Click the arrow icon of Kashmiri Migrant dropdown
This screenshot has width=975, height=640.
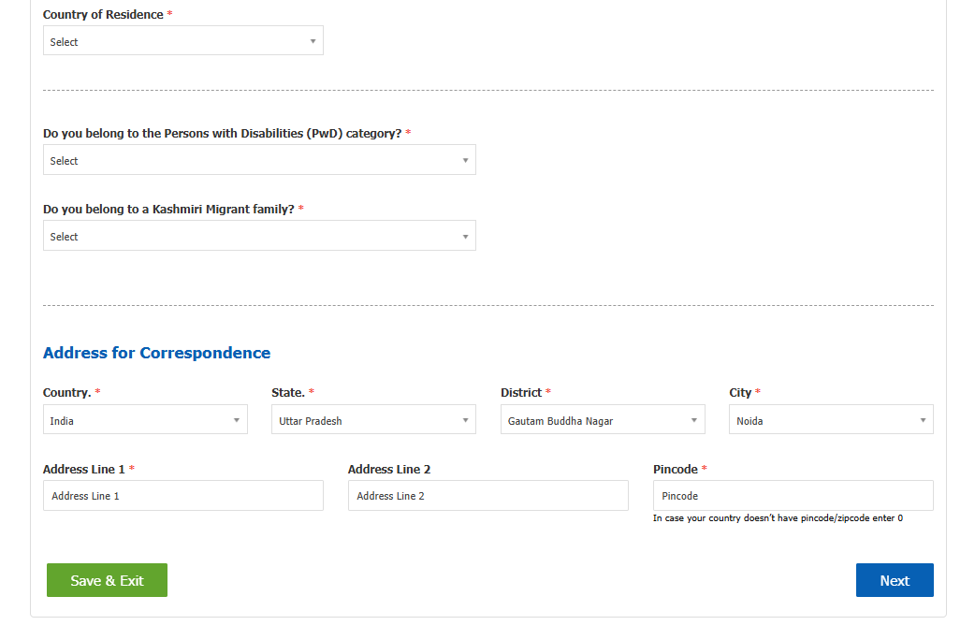[465, 236]
